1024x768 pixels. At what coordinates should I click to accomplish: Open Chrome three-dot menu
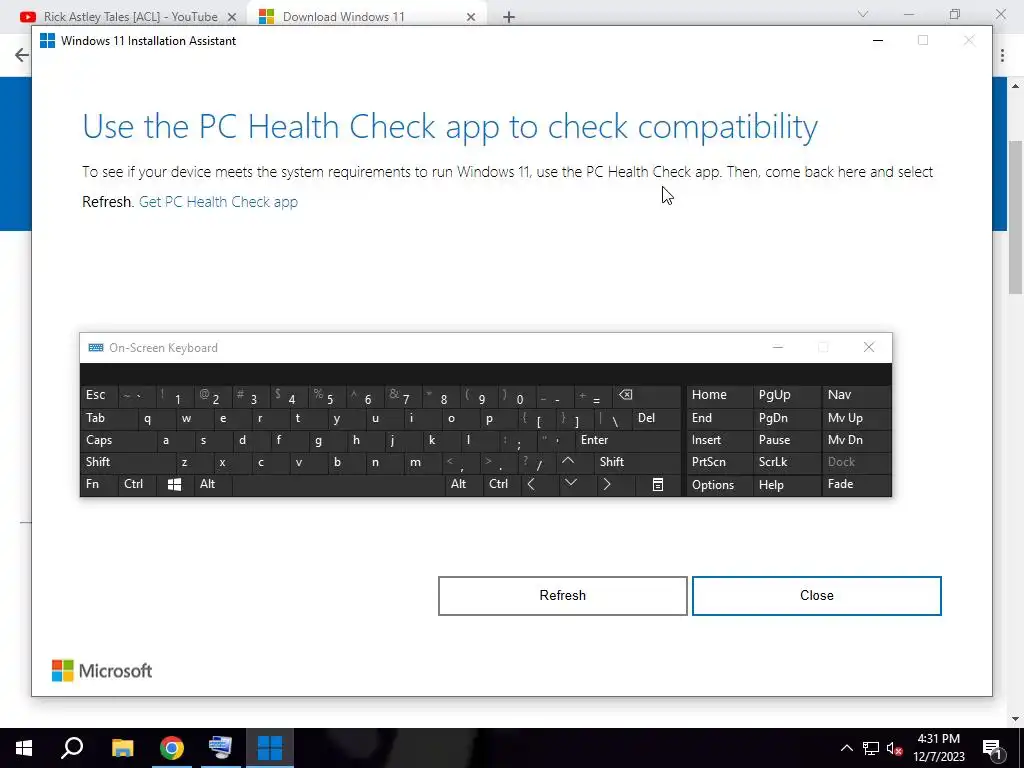click(1002, 56)
